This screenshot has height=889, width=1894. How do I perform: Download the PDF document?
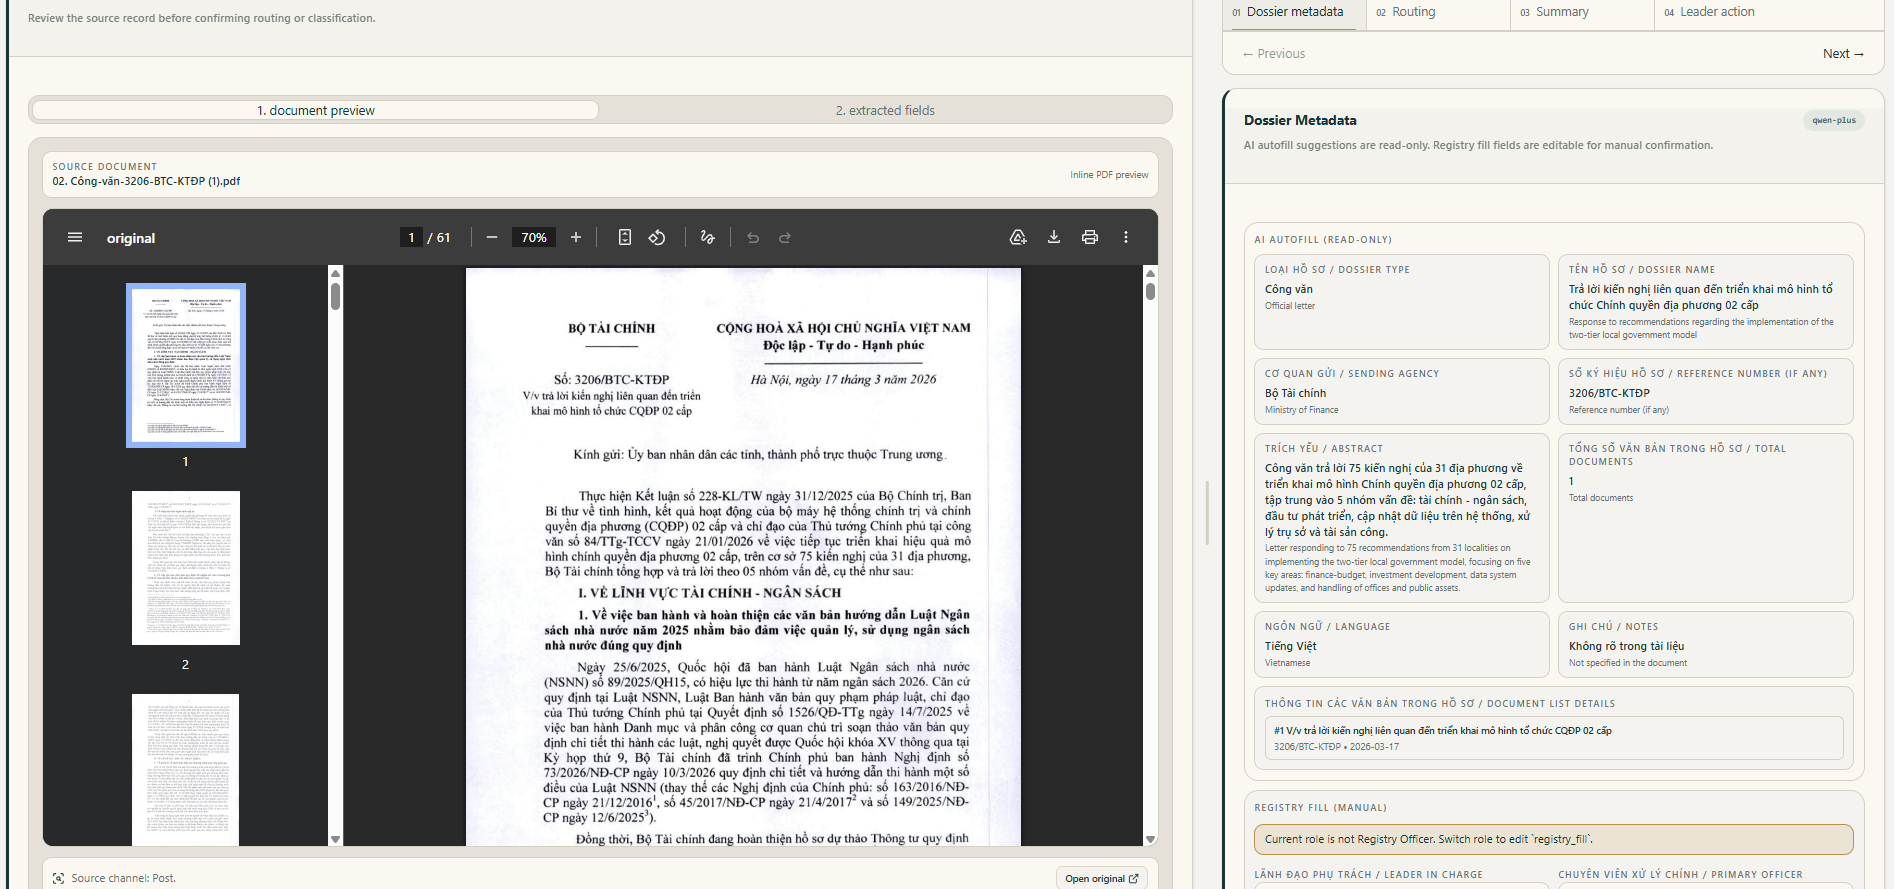1054,237
